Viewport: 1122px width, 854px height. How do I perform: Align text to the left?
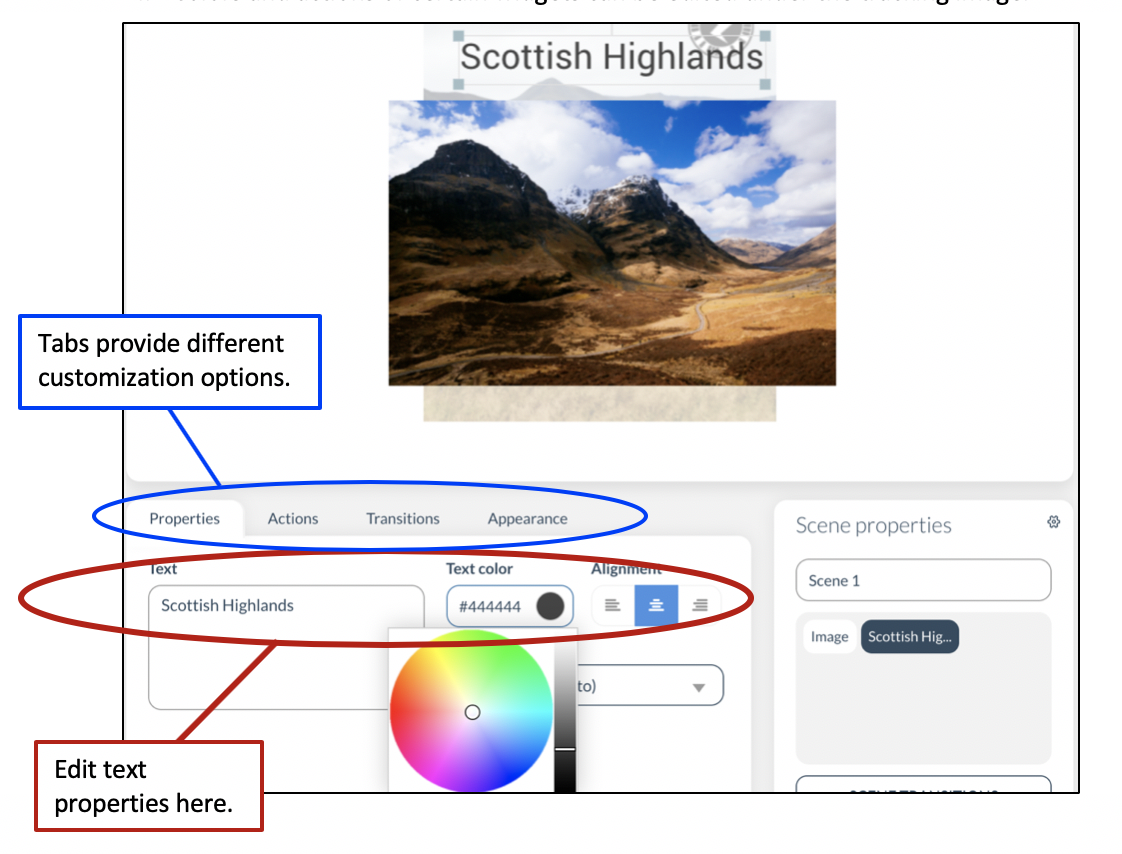(613, 606)
